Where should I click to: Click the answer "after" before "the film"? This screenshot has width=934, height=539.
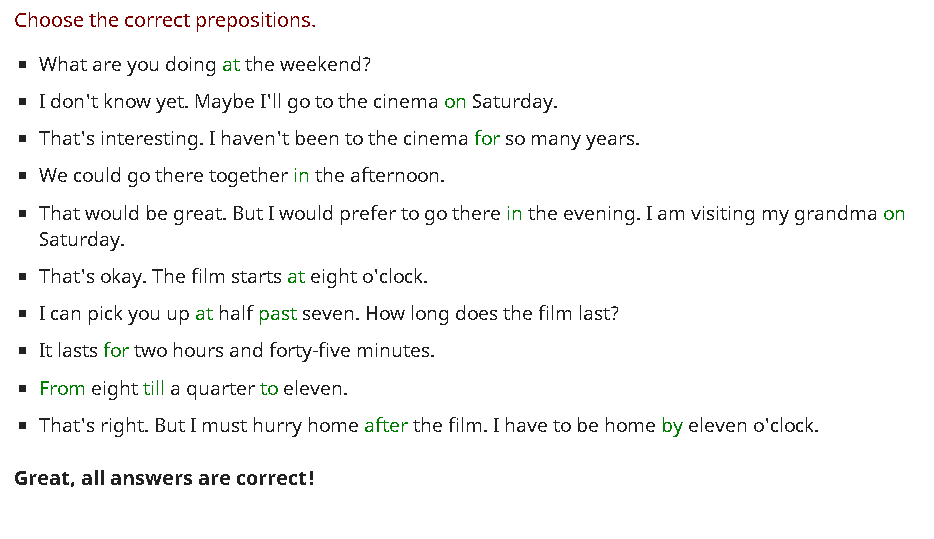pos(386,426)
